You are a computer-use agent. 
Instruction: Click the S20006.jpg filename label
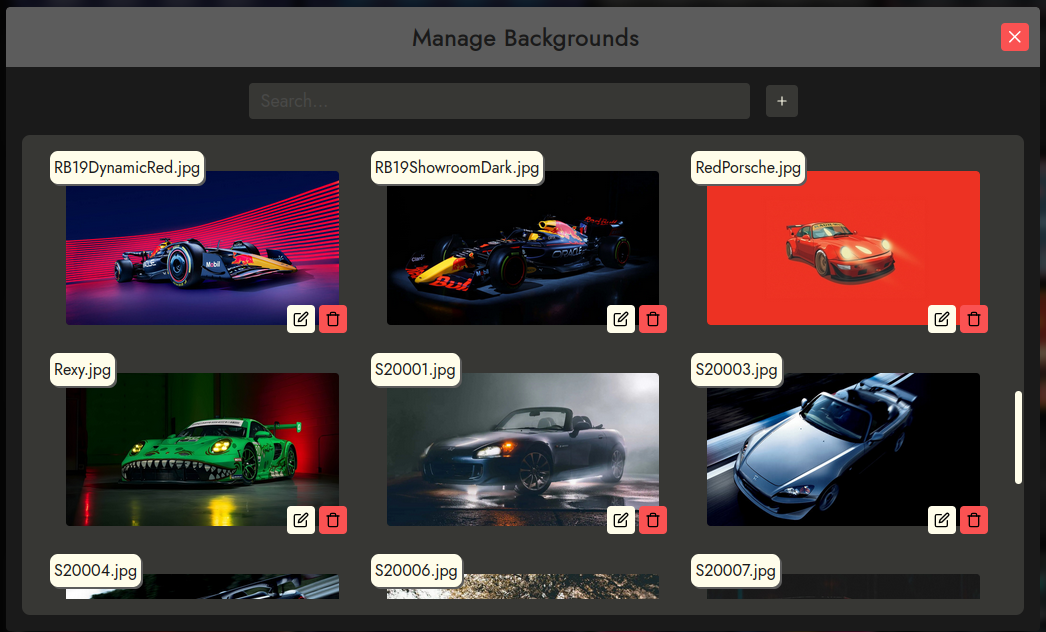tap(416, 571)
